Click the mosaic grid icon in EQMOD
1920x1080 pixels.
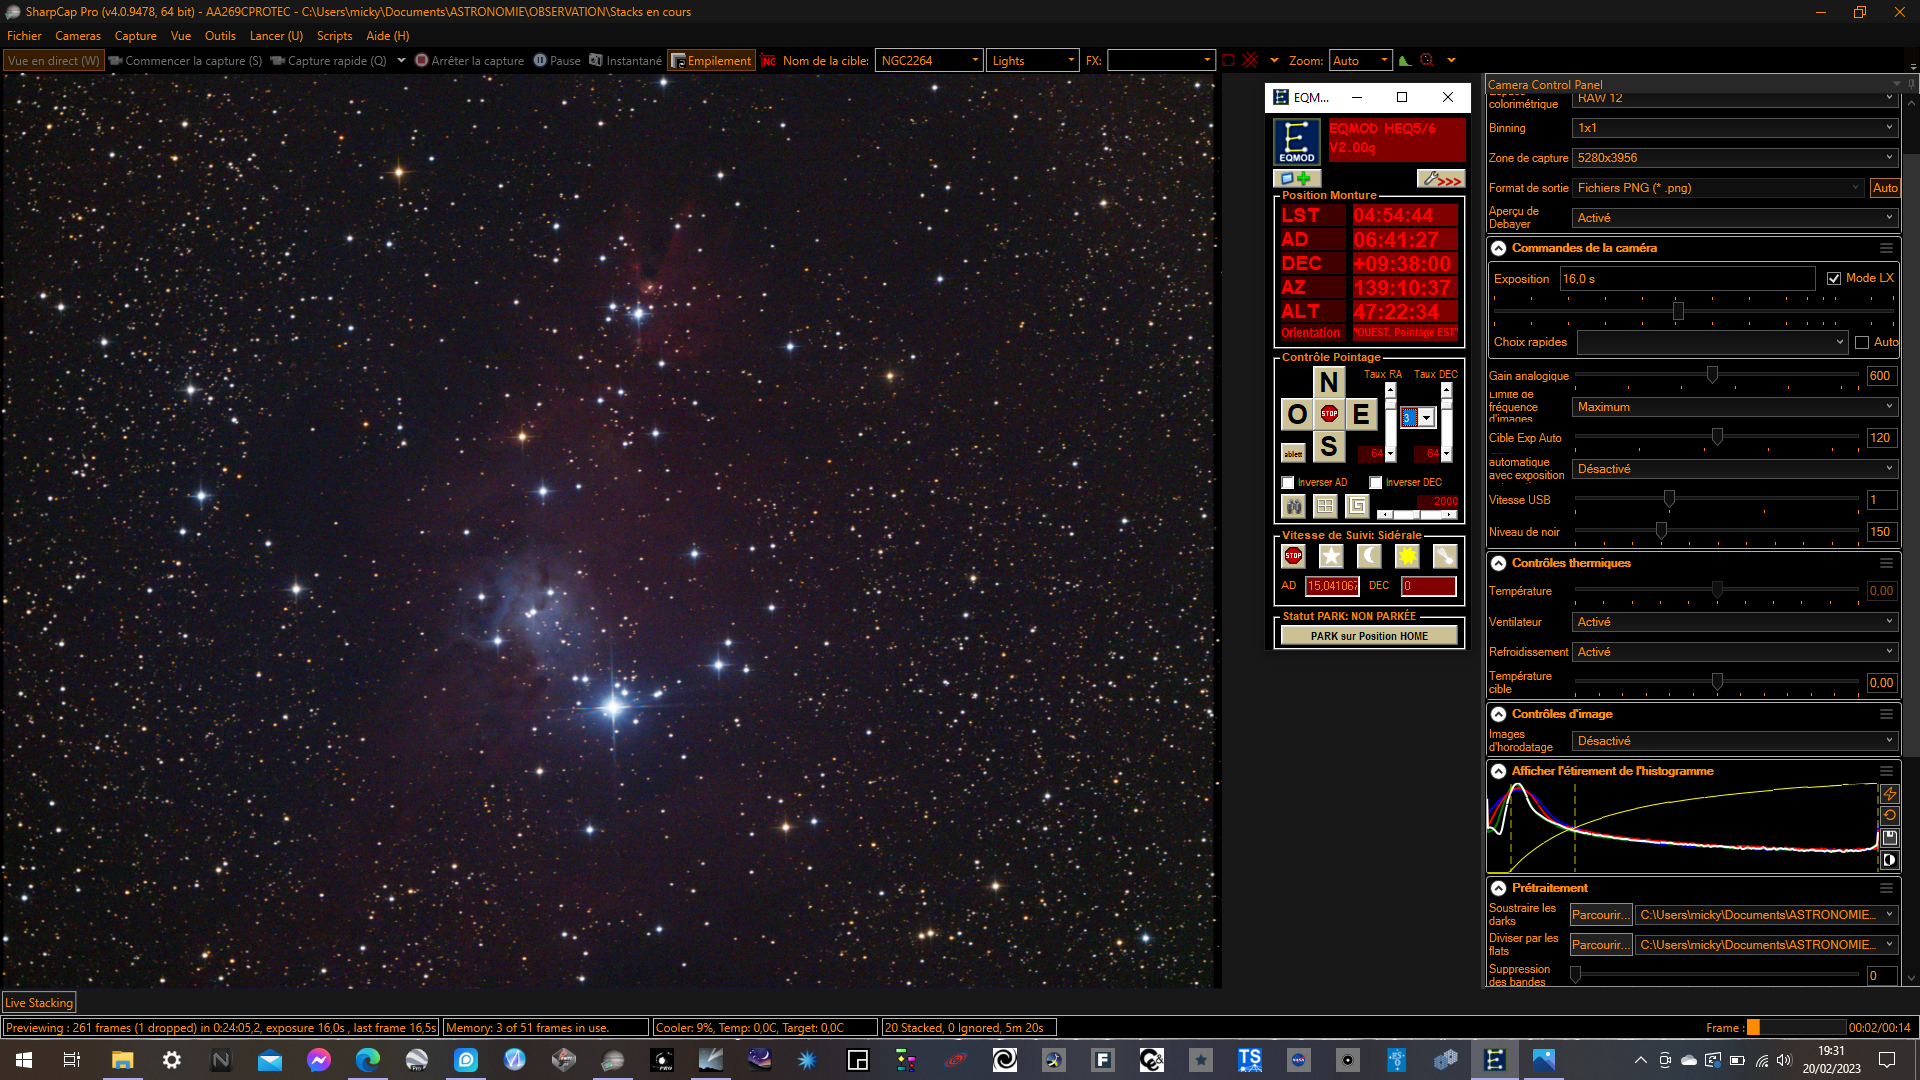click(x=1325, y=506)
